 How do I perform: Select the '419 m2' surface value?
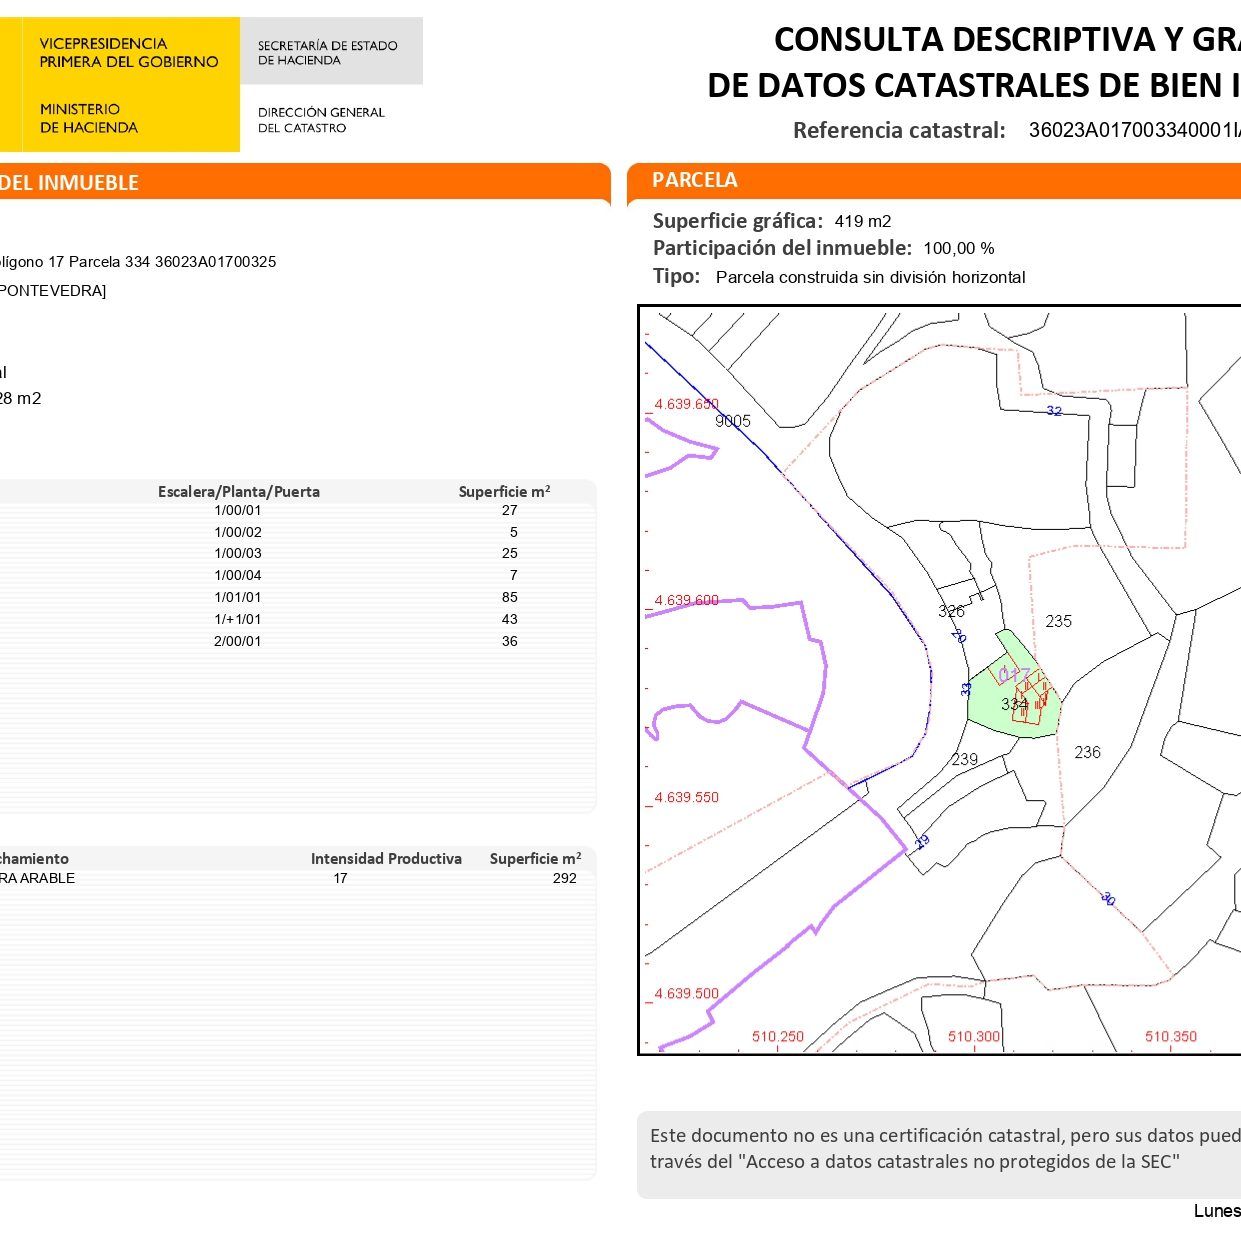coord(863,221)
